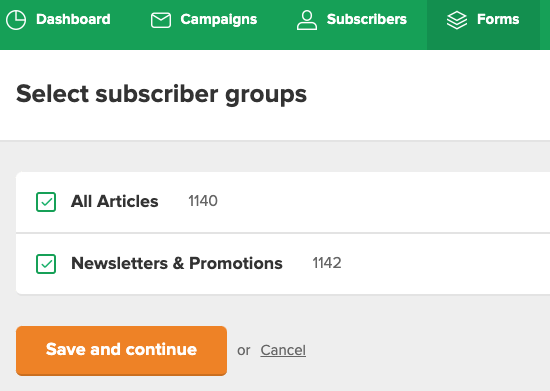Click the Cancel link

tap(283, 350)
